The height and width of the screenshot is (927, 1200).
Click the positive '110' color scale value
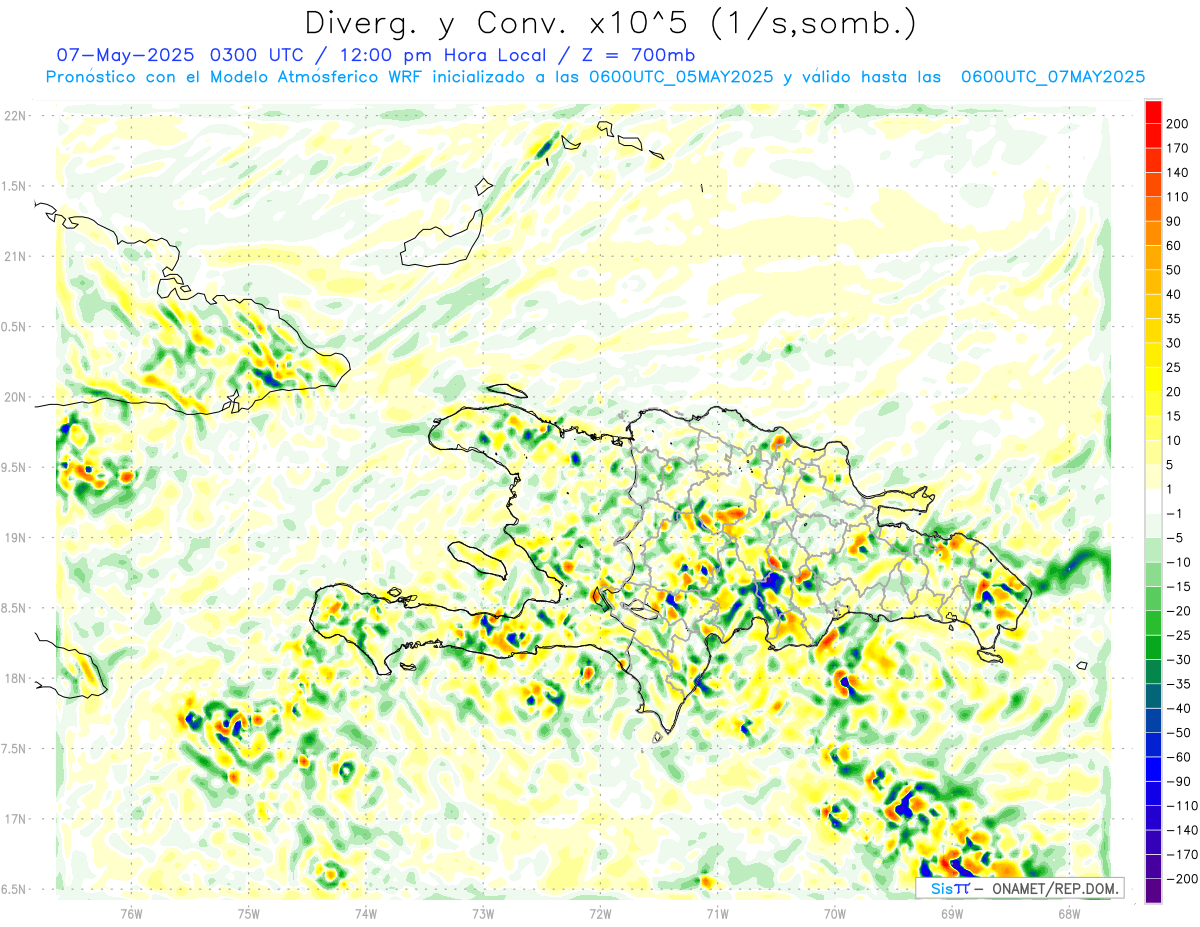point(1177,197)
